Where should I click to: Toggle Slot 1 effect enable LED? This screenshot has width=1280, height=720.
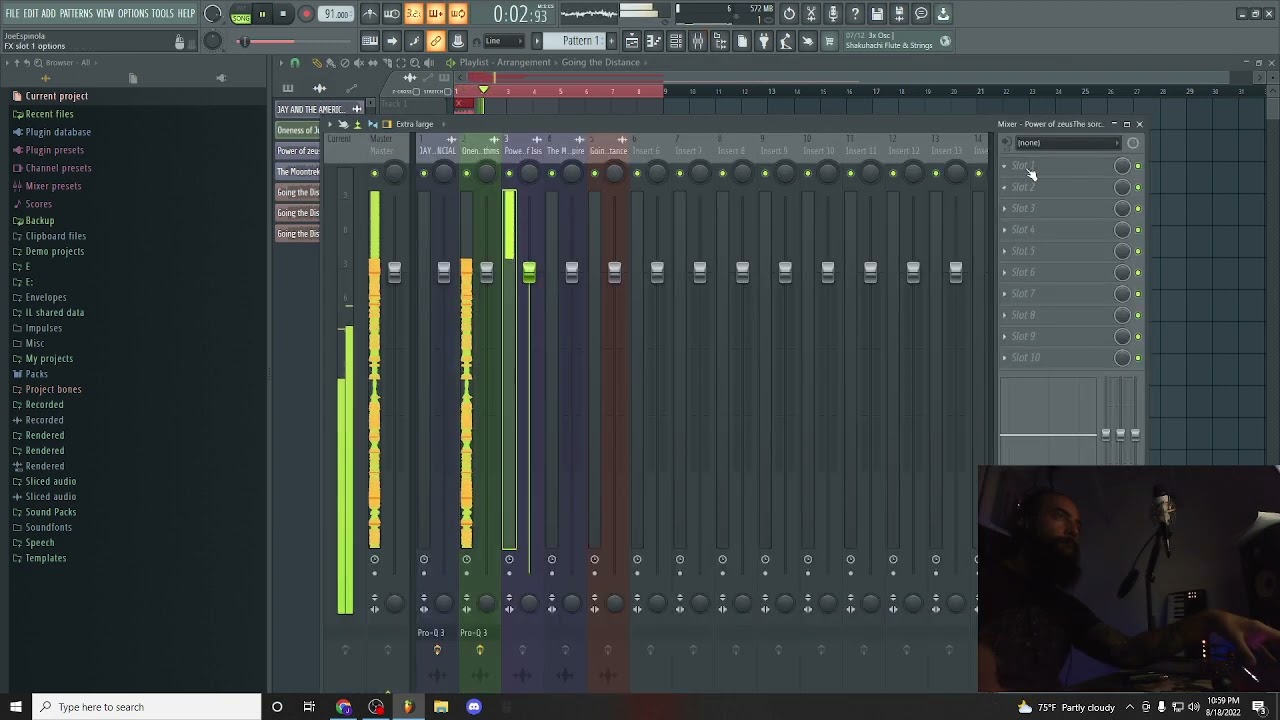pyautogui.click(x=1137, y=166)
